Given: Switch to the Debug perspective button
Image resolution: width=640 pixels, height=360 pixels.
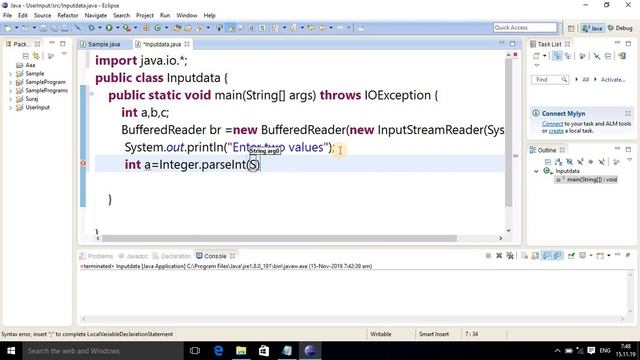Looking at the screenshot, I should coord(620,28).
